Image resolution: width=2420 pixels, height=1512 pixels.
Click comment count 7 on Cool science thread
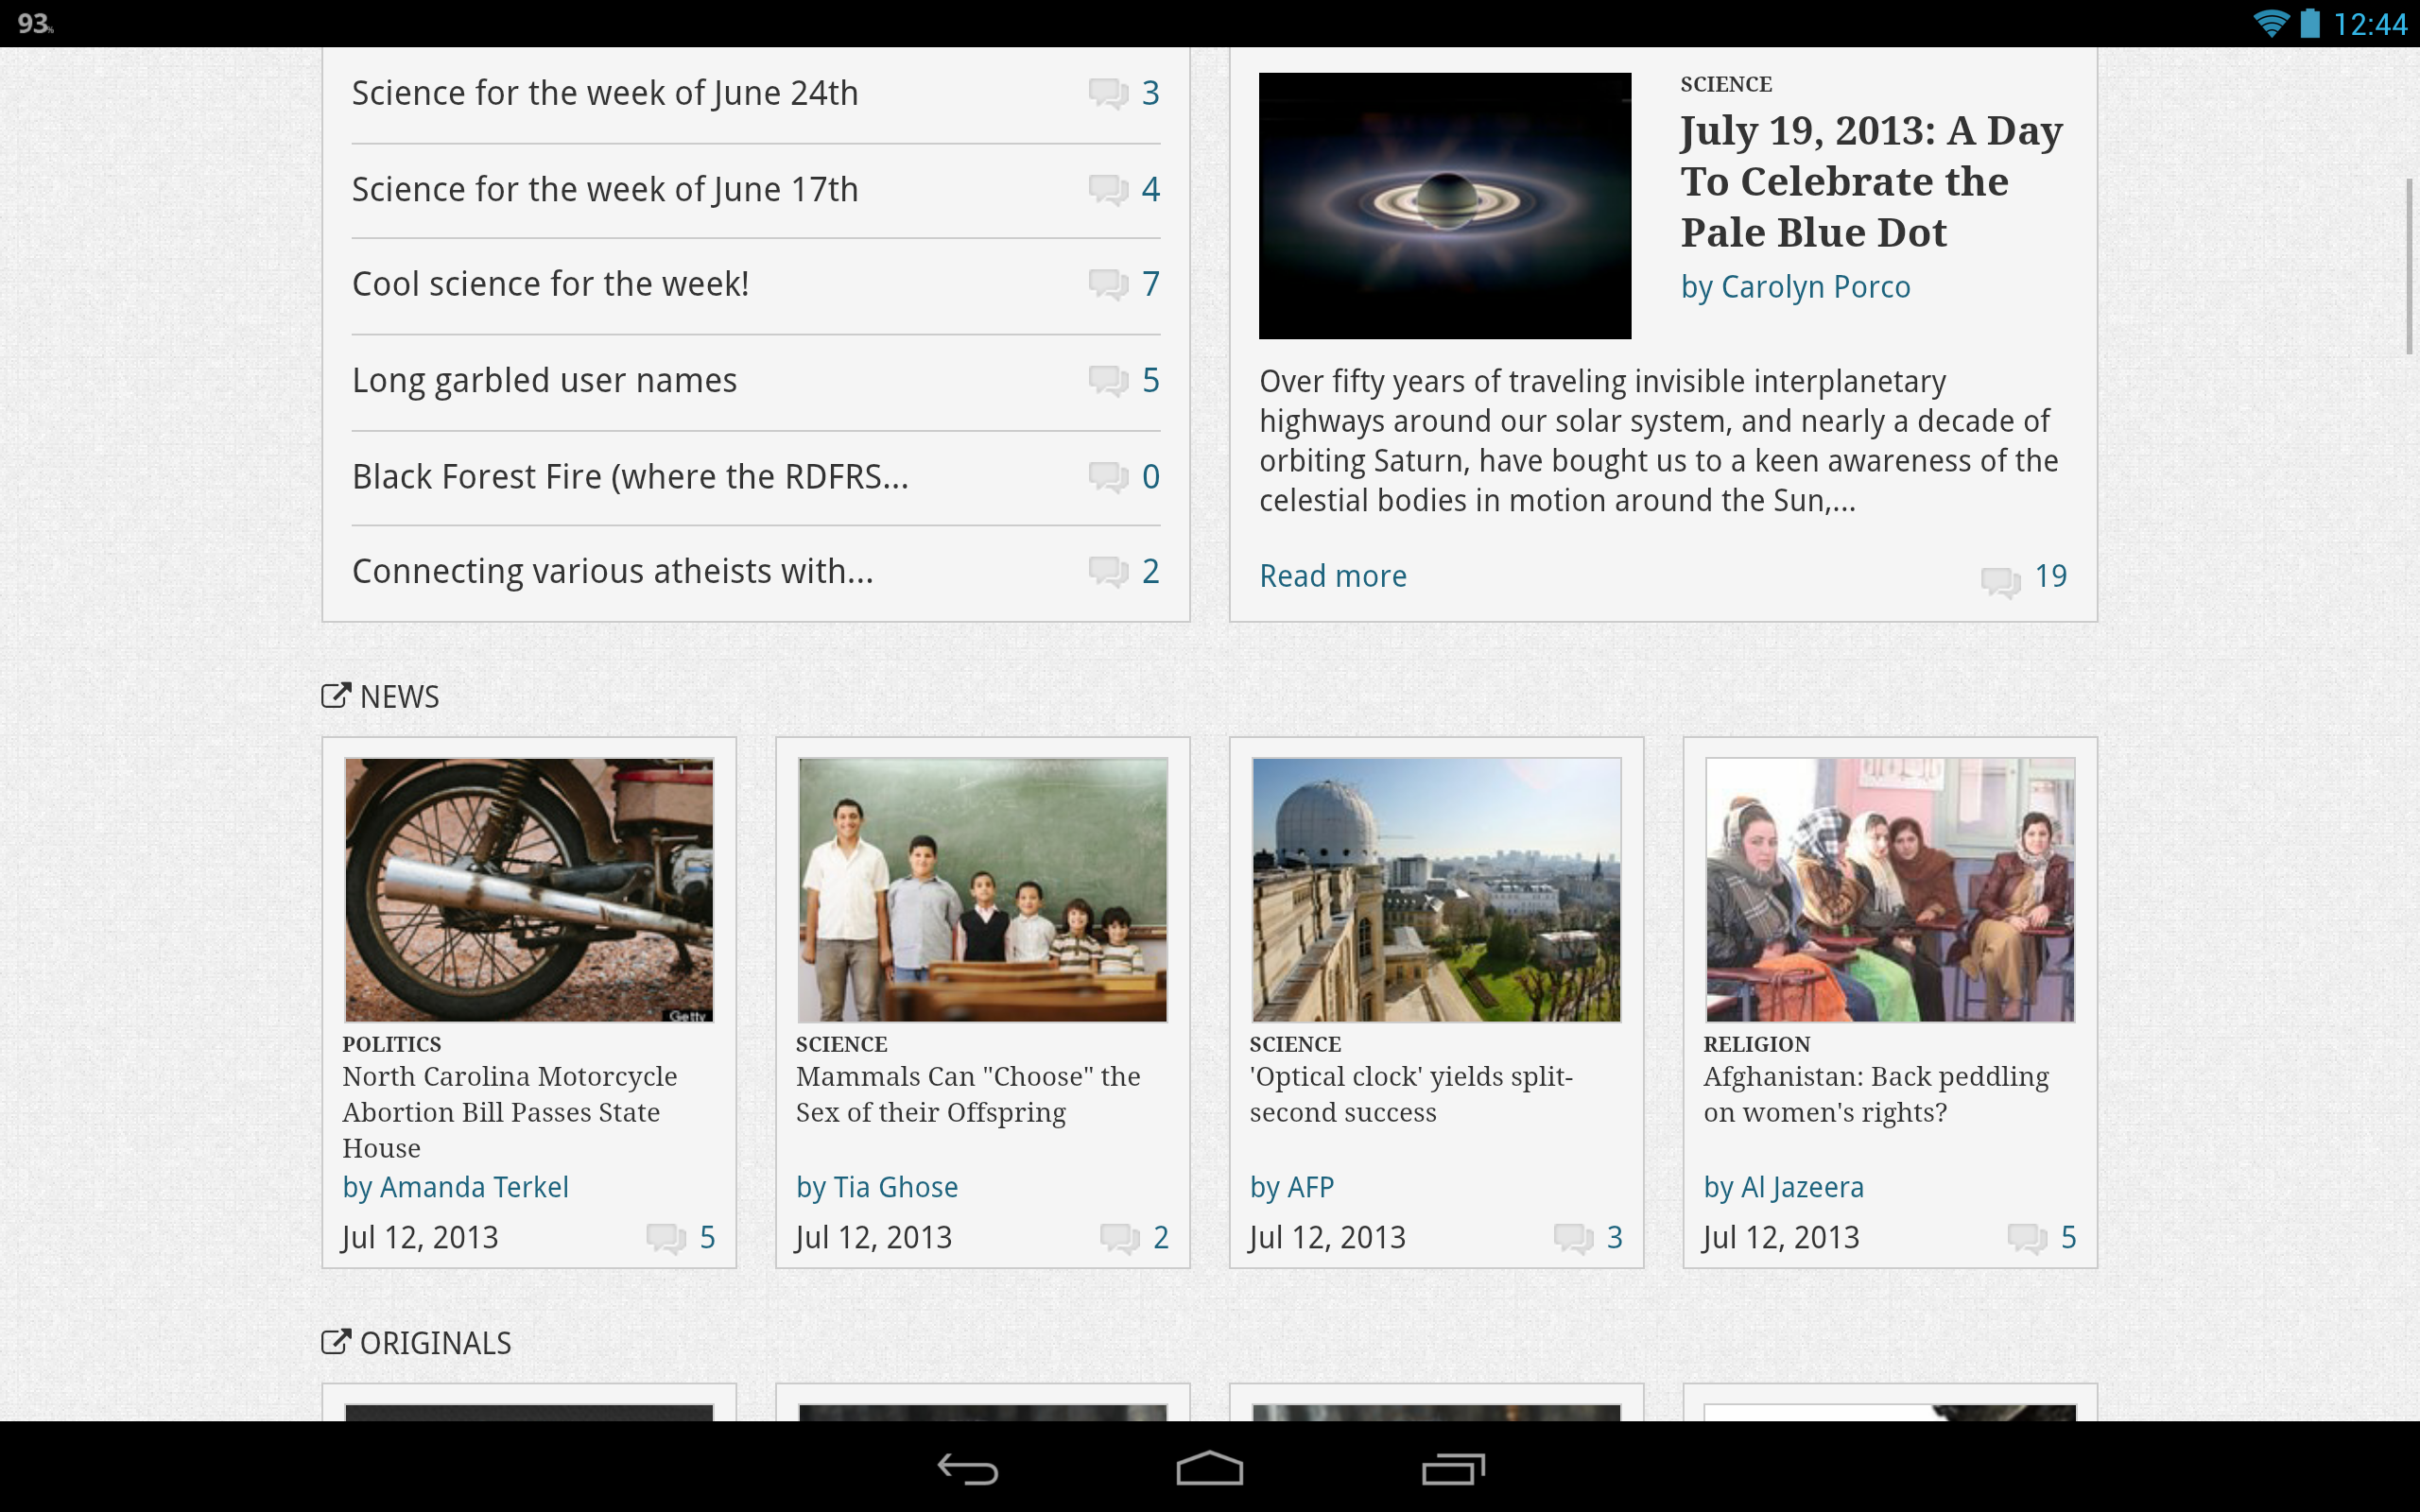click(x=1151, y=284)
